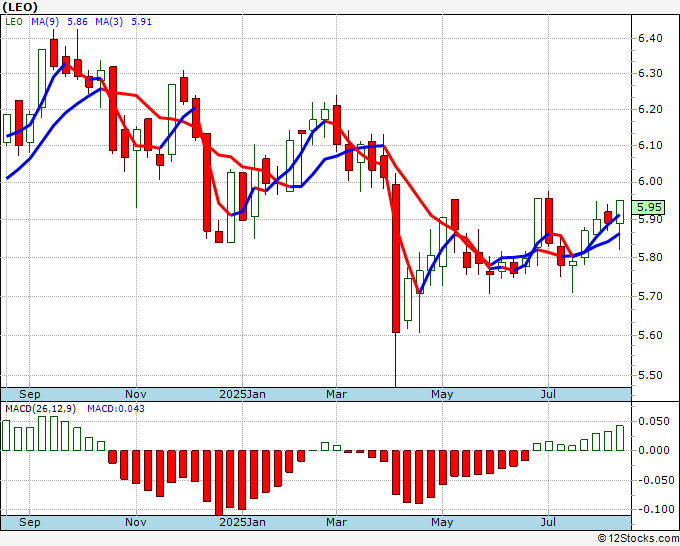Click the current price tag 5.95
Image resolution: width=680 pixels, height=546 pixels.
[648, 207]
